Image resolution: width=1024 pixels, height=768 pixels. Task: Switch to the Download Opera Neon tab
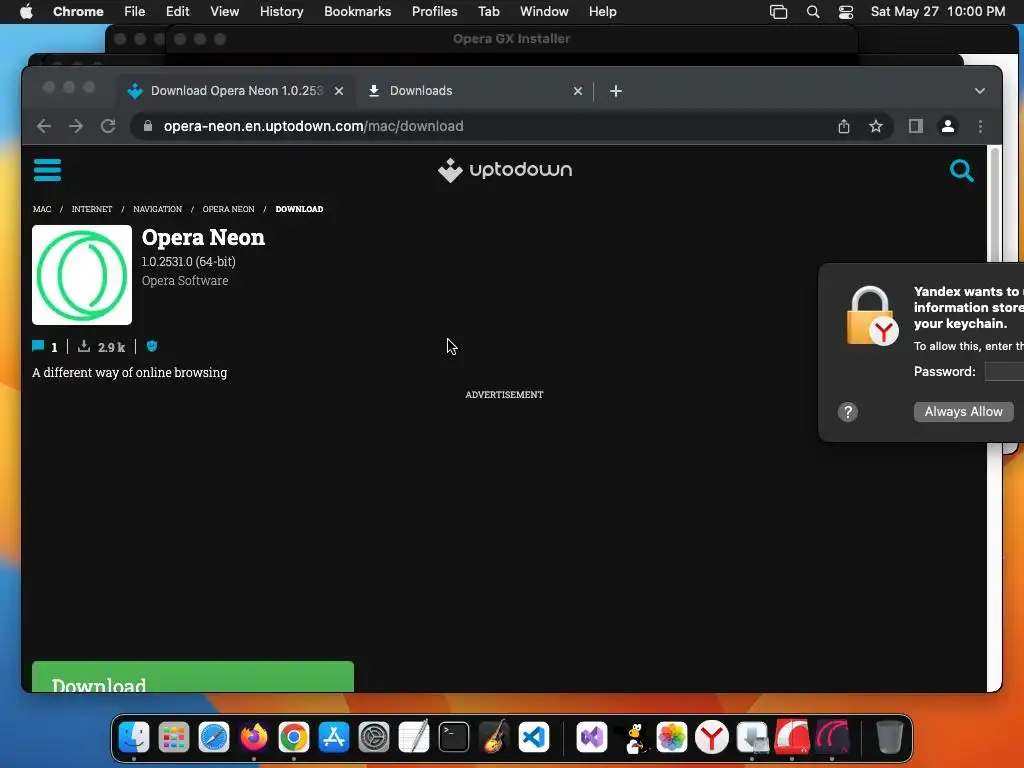click(236, 91)
